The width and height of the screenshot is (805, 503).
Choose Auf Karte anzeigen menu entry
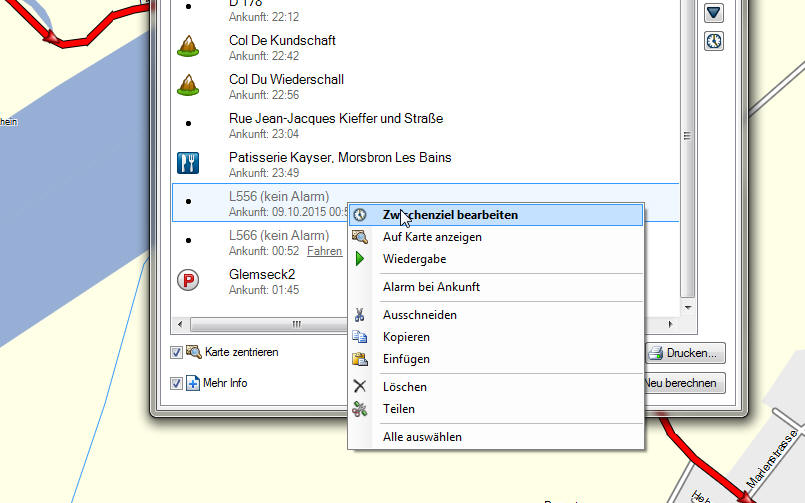432,237
